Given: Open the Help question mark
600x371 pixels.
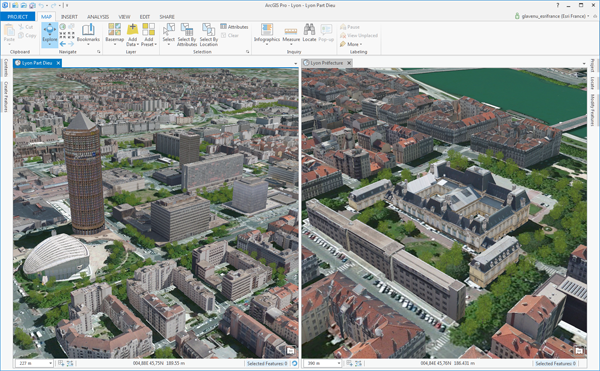Looking at the screenshot, I should [x=558, y=5].
